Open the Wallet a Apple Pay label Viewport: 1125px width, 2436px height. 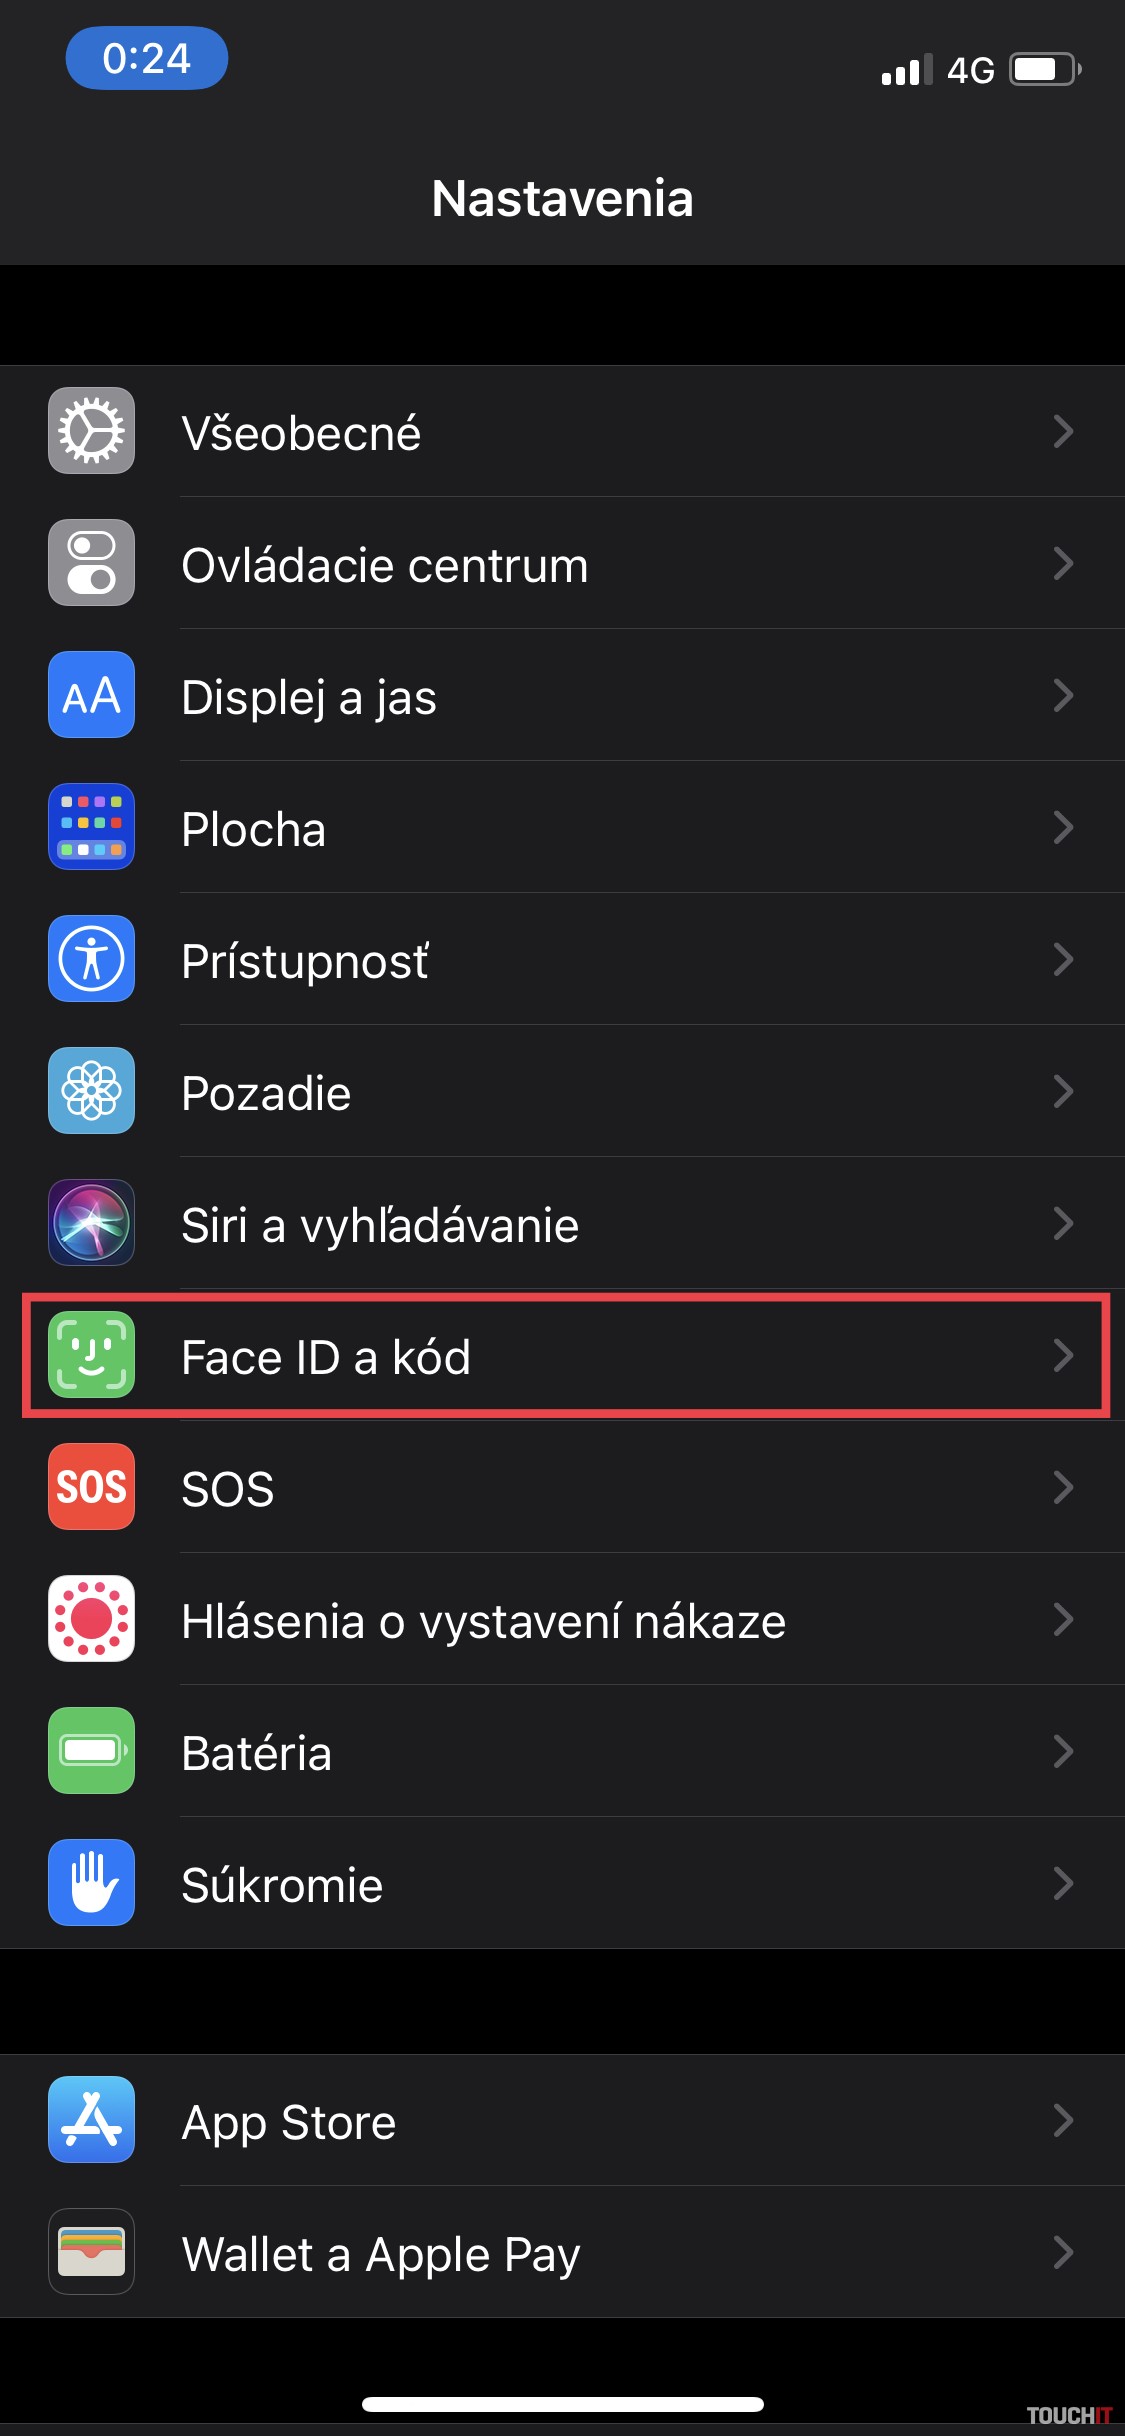(380, 2254)
